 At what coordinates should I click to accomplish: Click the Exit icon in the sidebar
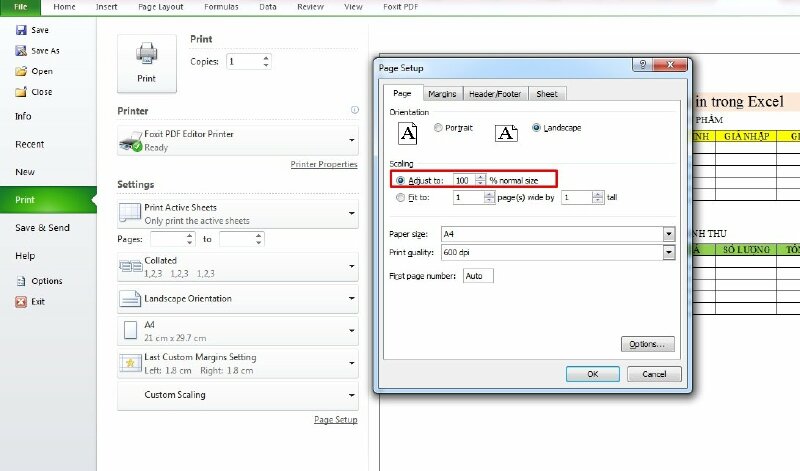click(x=21, y=302)
